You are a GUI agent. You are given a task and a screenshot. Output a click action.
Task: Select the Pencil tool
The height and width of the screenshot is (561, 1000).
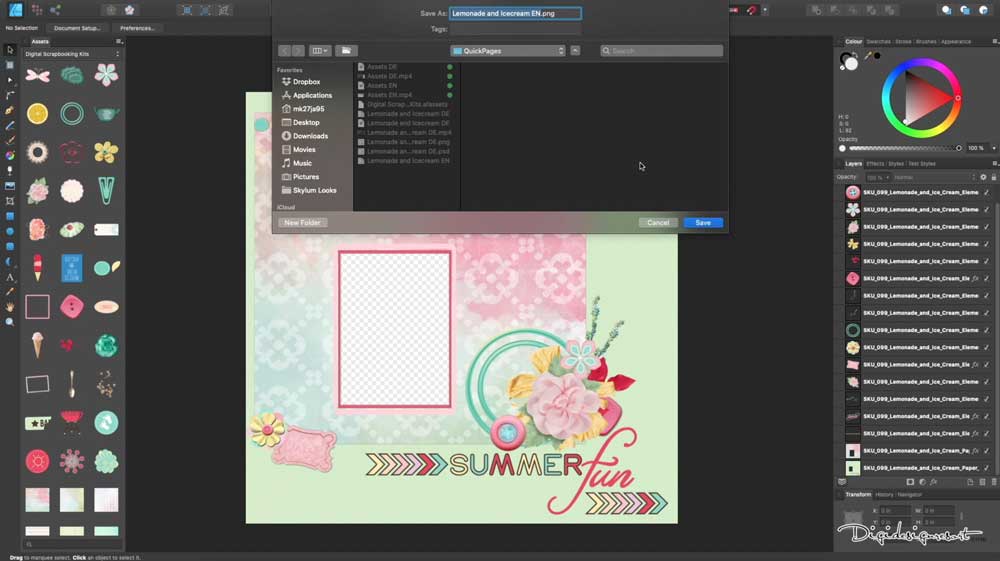(10, 126)
